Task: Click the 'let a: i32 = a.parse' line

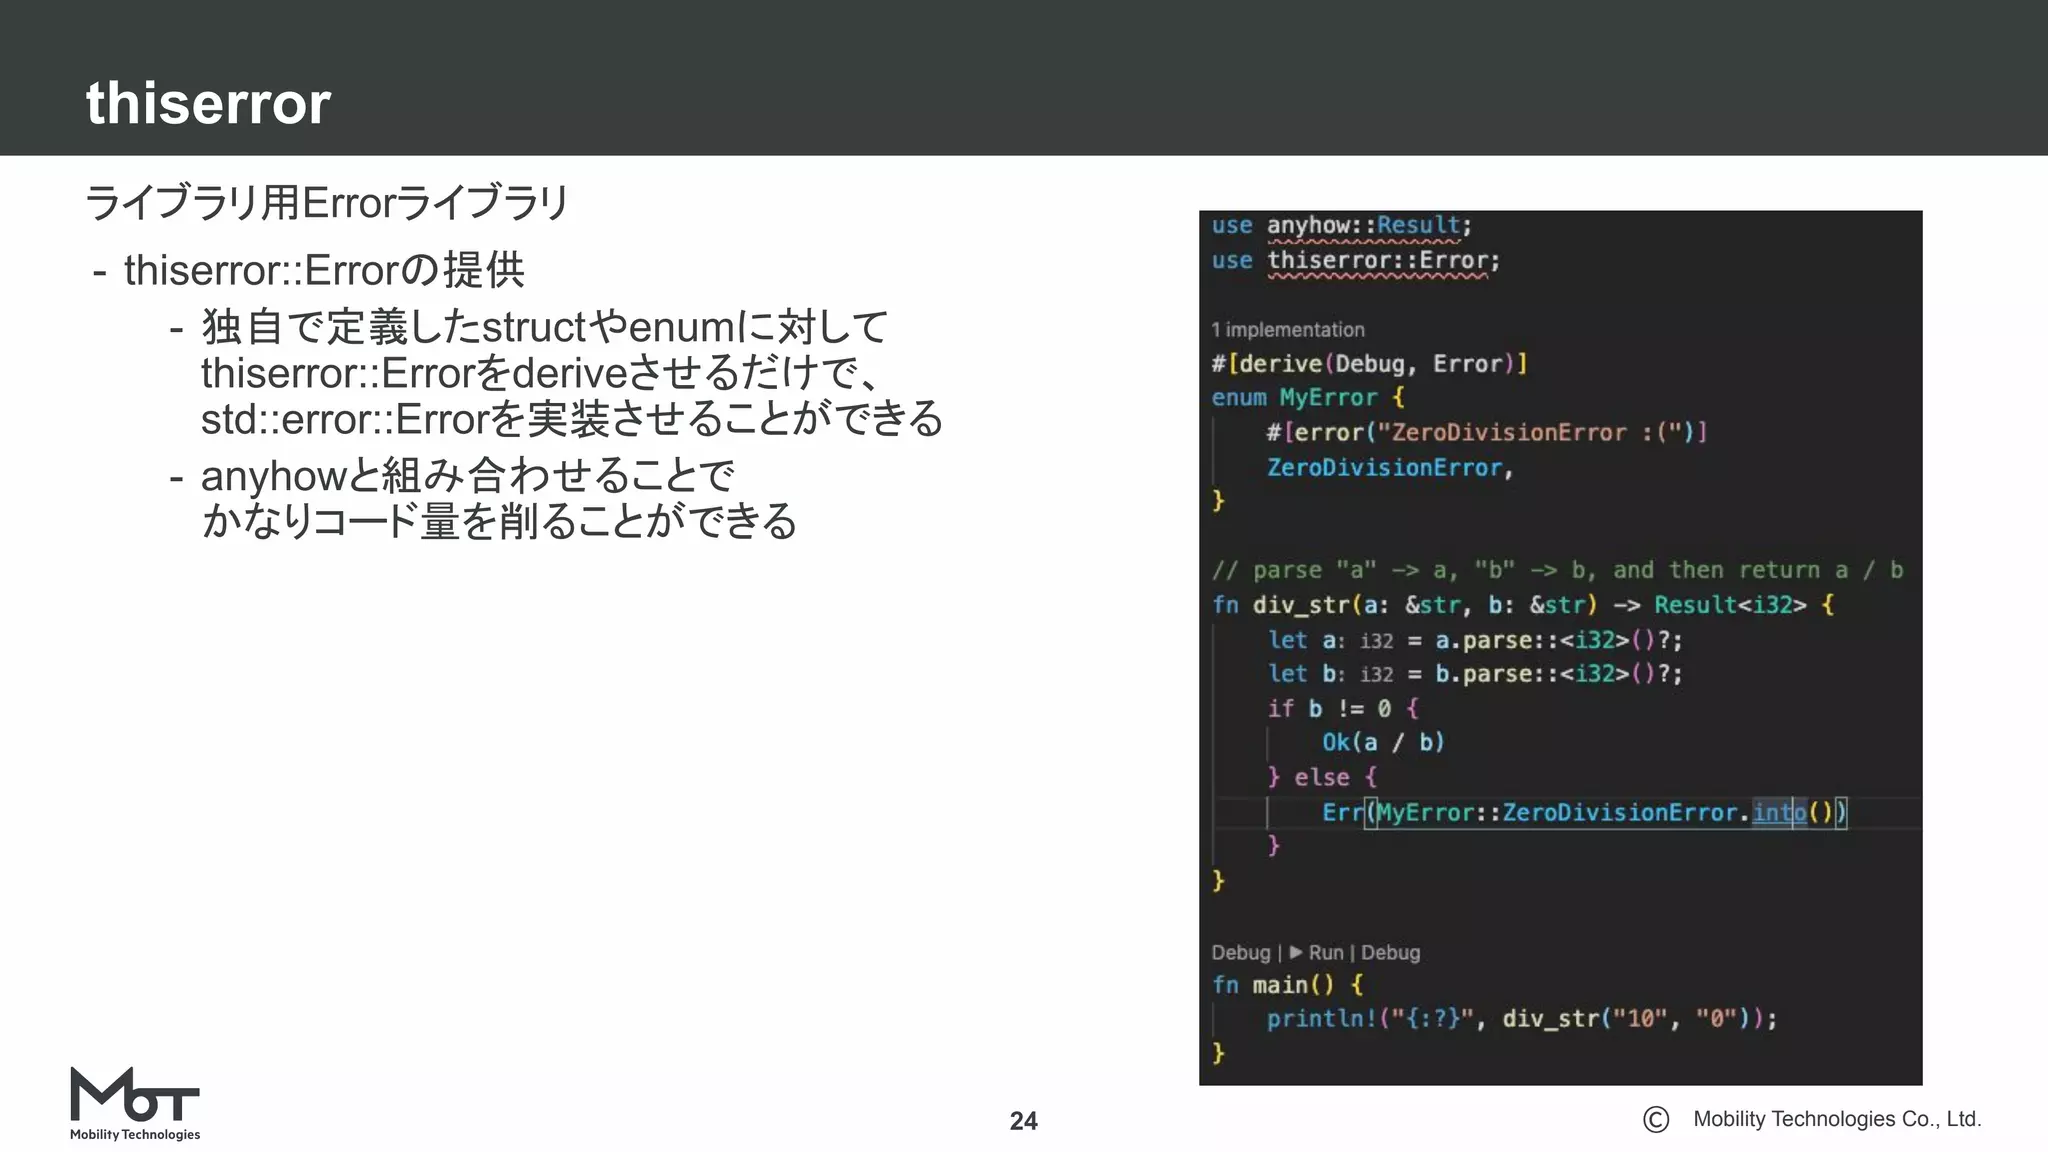Action: click(x=1475, y=640)
